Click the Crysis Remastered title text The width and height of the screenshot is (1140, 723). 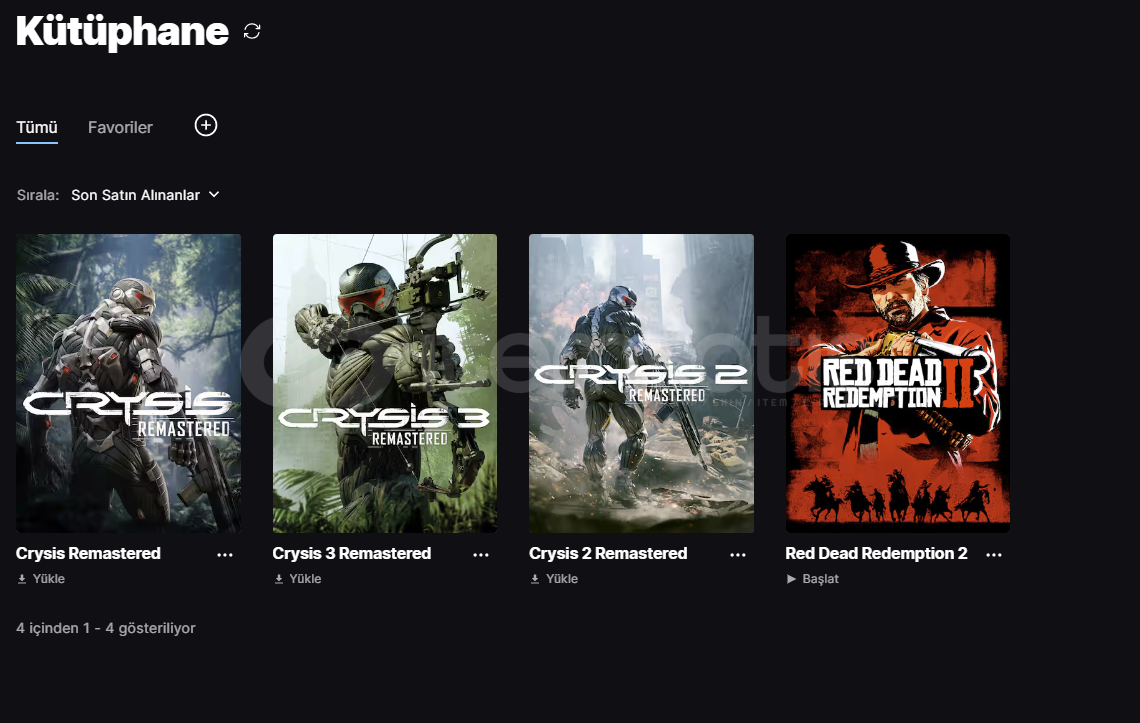tap(89, 554)
